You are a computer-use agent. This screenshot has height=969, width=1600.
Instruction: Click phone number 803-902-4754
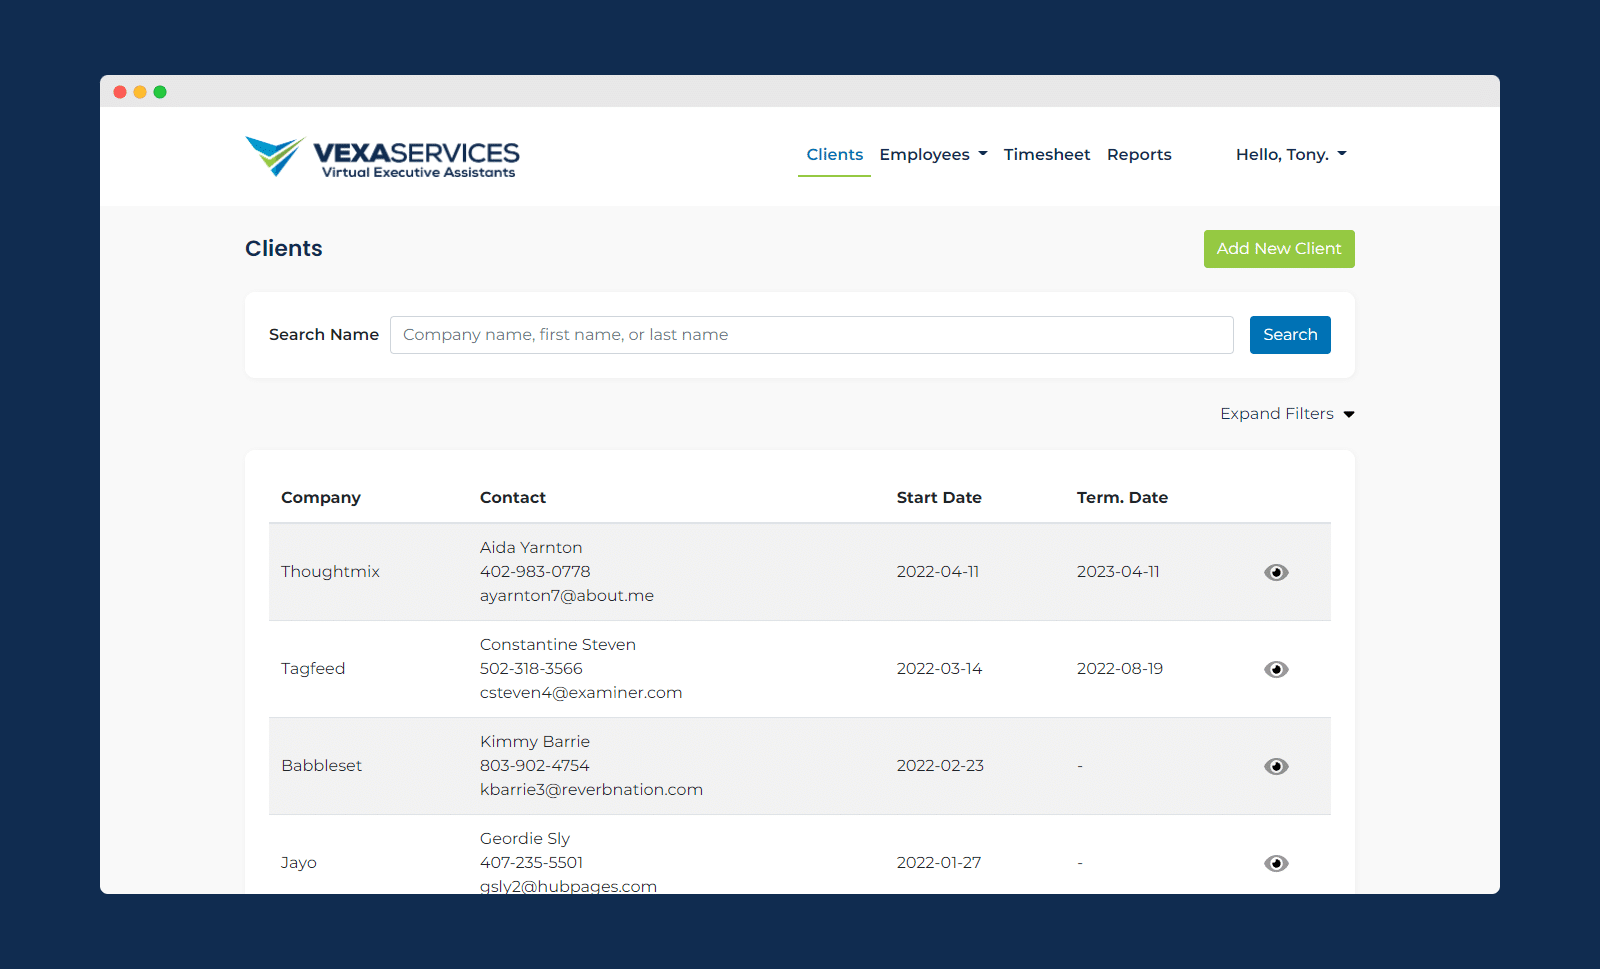pyautogui.click(x=535, y=766)
